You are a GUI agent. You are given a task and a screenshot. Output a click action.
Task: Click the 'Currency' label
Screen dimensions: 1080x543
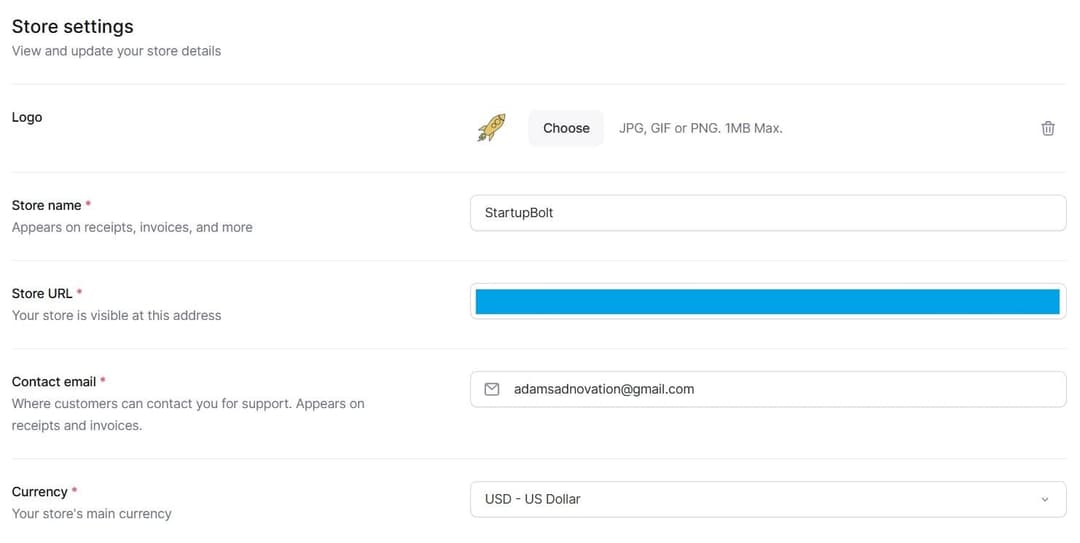pos(39,492)
